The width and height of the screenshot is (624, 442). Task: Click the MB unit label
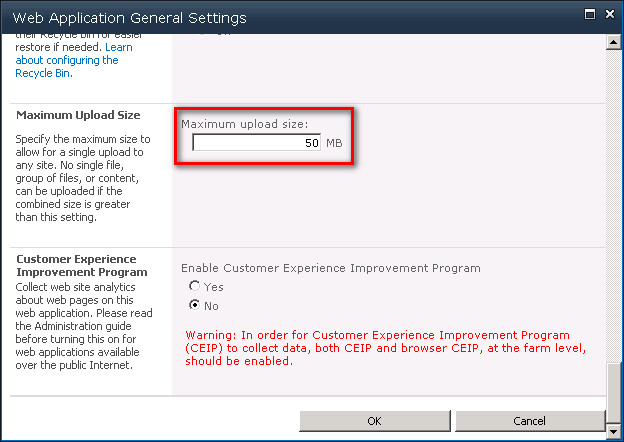point(334,144)
